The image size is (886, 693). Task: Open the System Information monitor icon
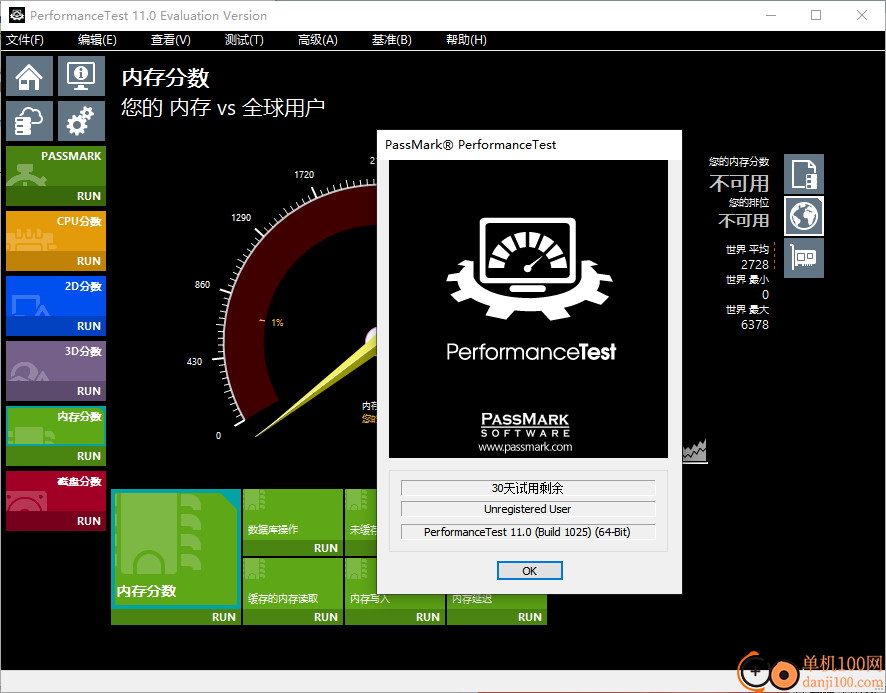pos(81,76)
